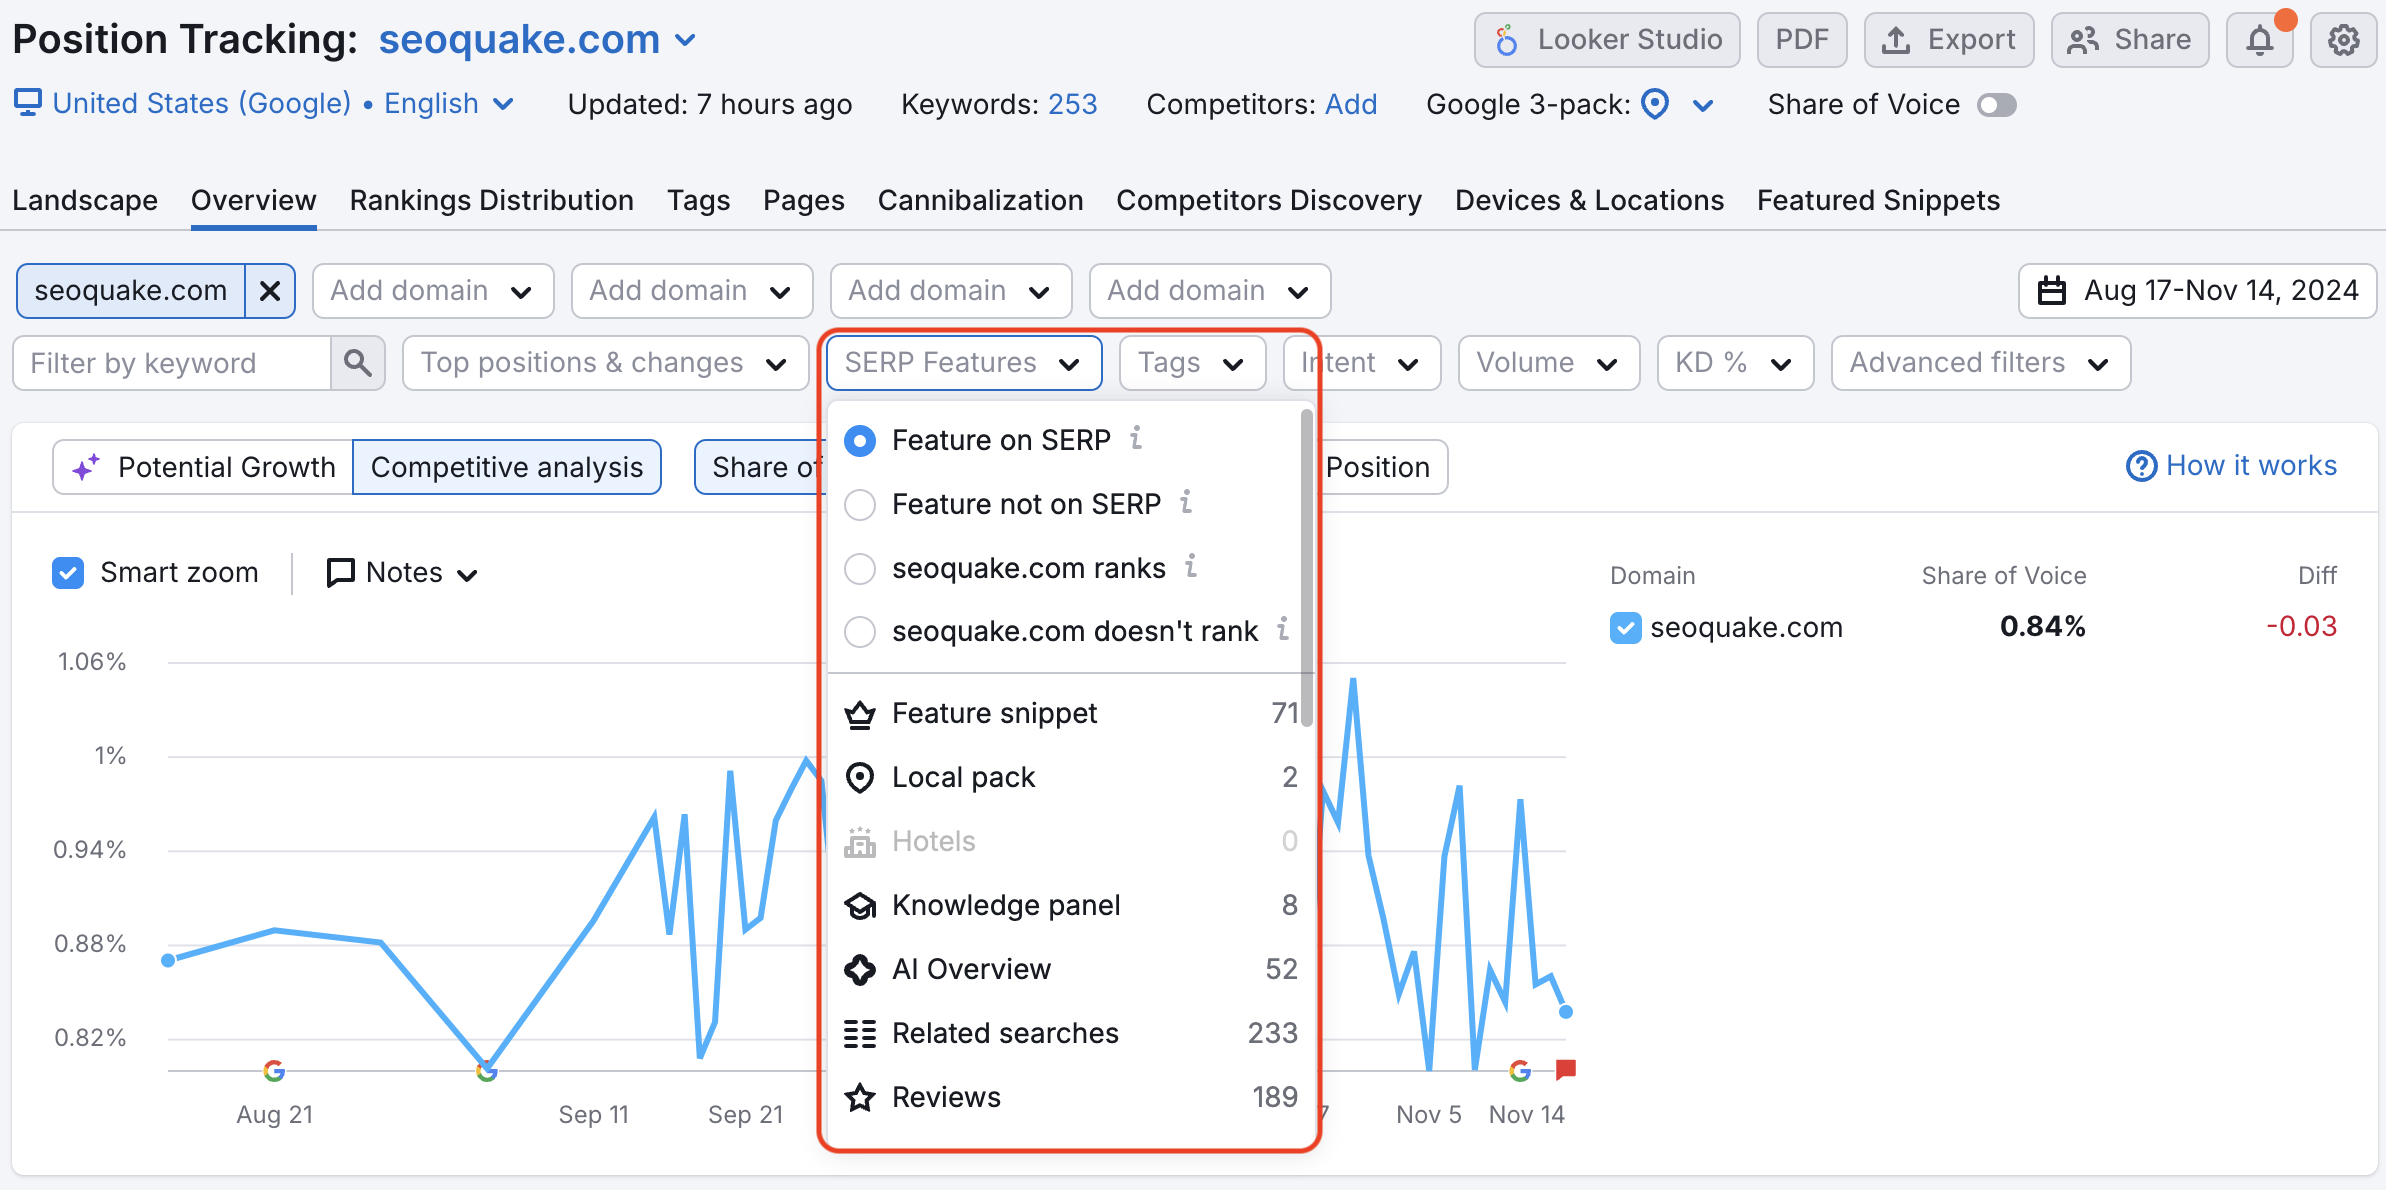Viewport: 2386px width, 1190px height.
Task: Open How it works help link
Action: click(2232, 466)
